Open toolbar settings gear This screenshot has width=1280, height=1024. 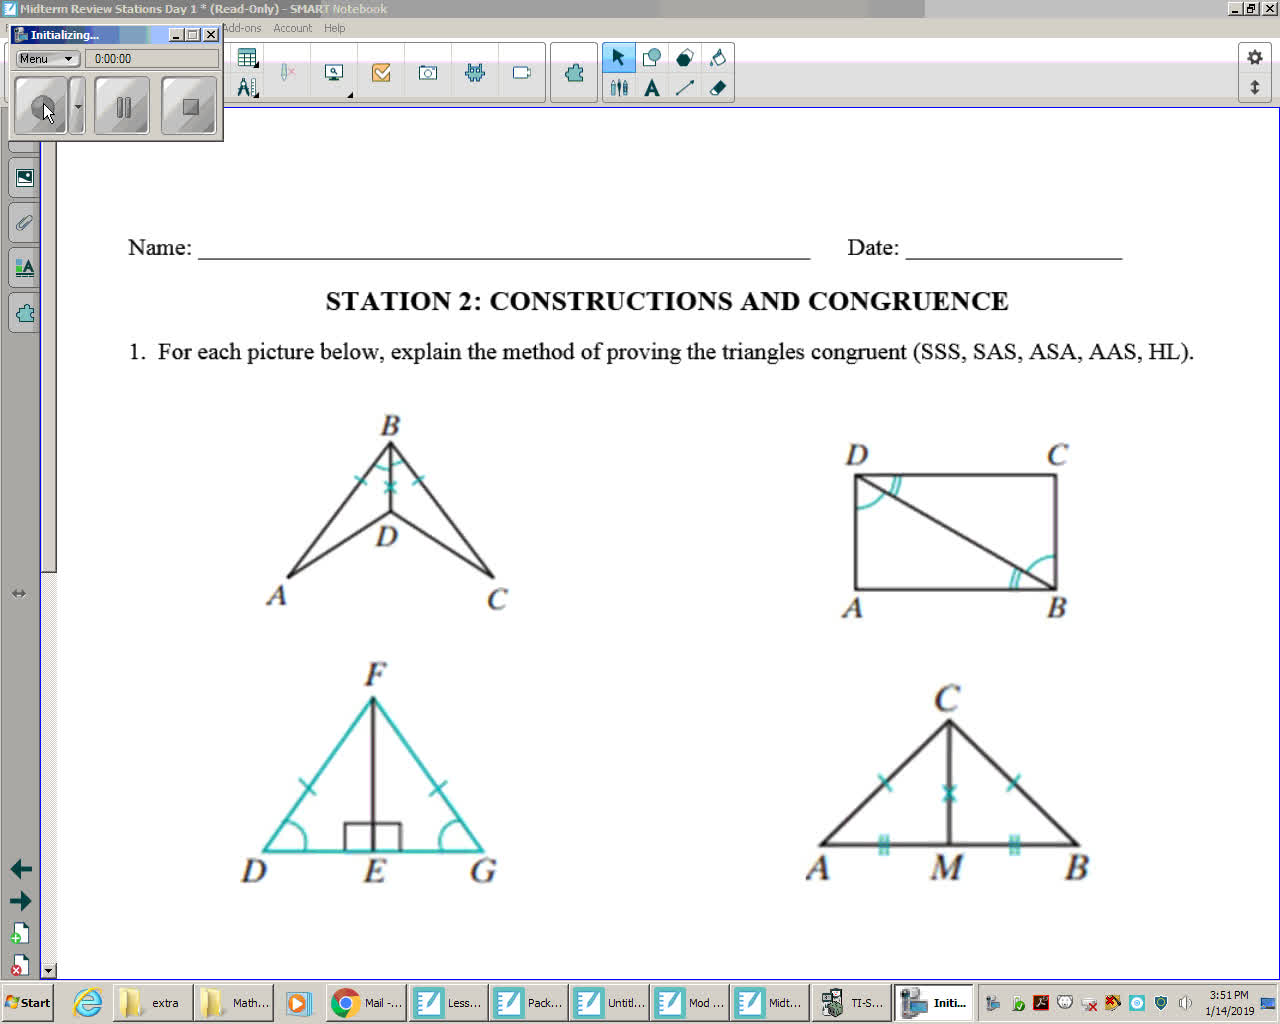pos(1255,57)
